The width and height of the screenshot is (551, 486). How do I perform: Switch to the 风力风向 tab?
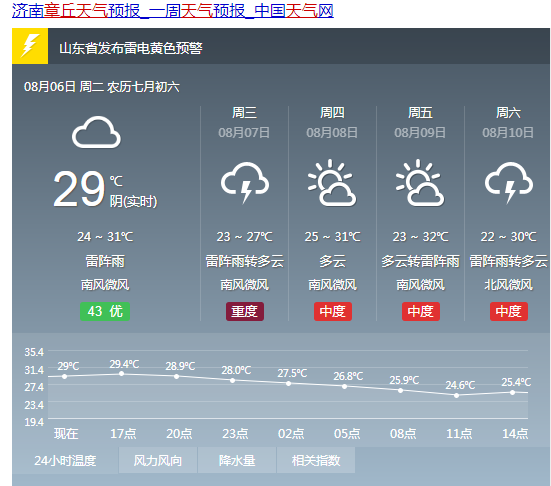pos(158,460)
